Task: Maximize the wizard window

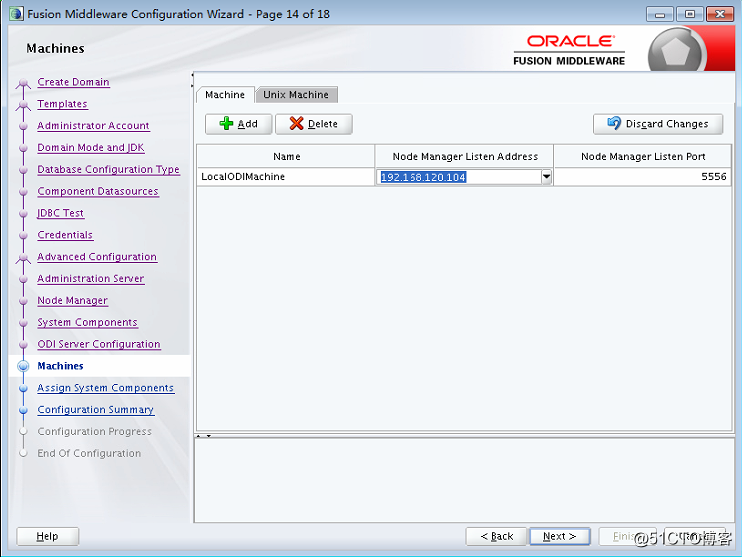Action: point(690,14)
